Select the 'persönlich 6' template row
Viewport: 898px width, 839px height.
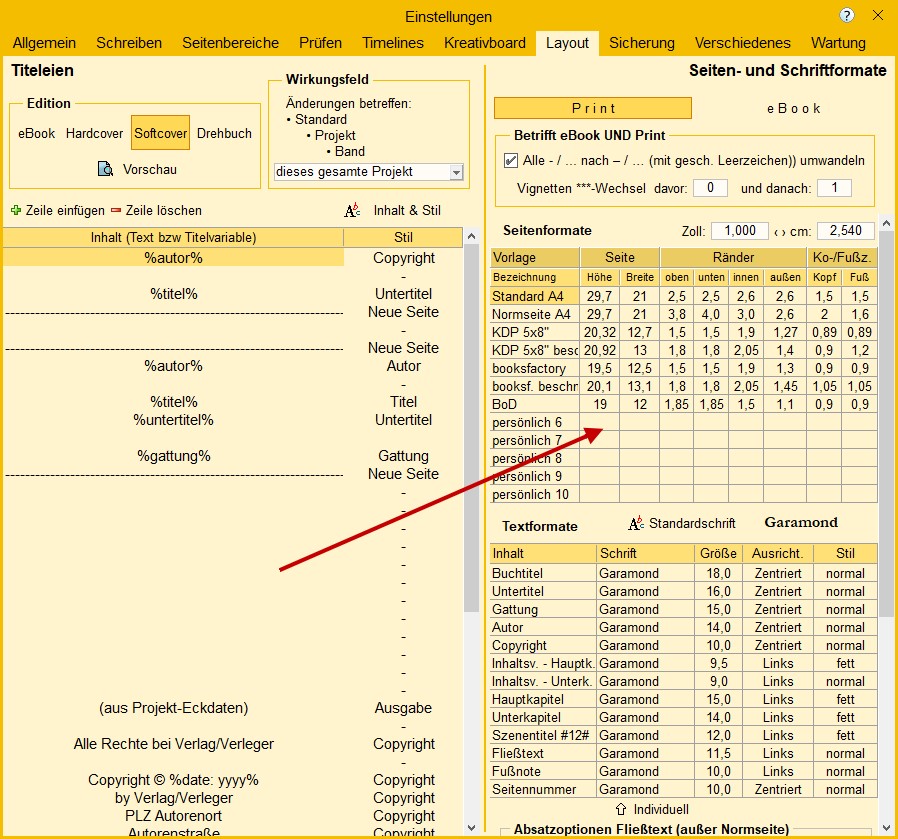(684, 422)
